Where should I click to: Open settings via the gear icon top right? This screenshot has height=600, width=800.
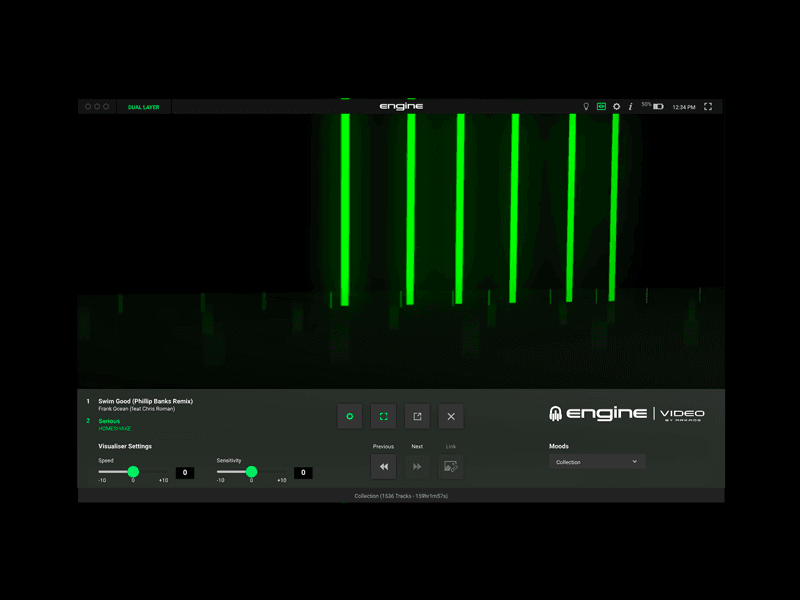(616, 106)
